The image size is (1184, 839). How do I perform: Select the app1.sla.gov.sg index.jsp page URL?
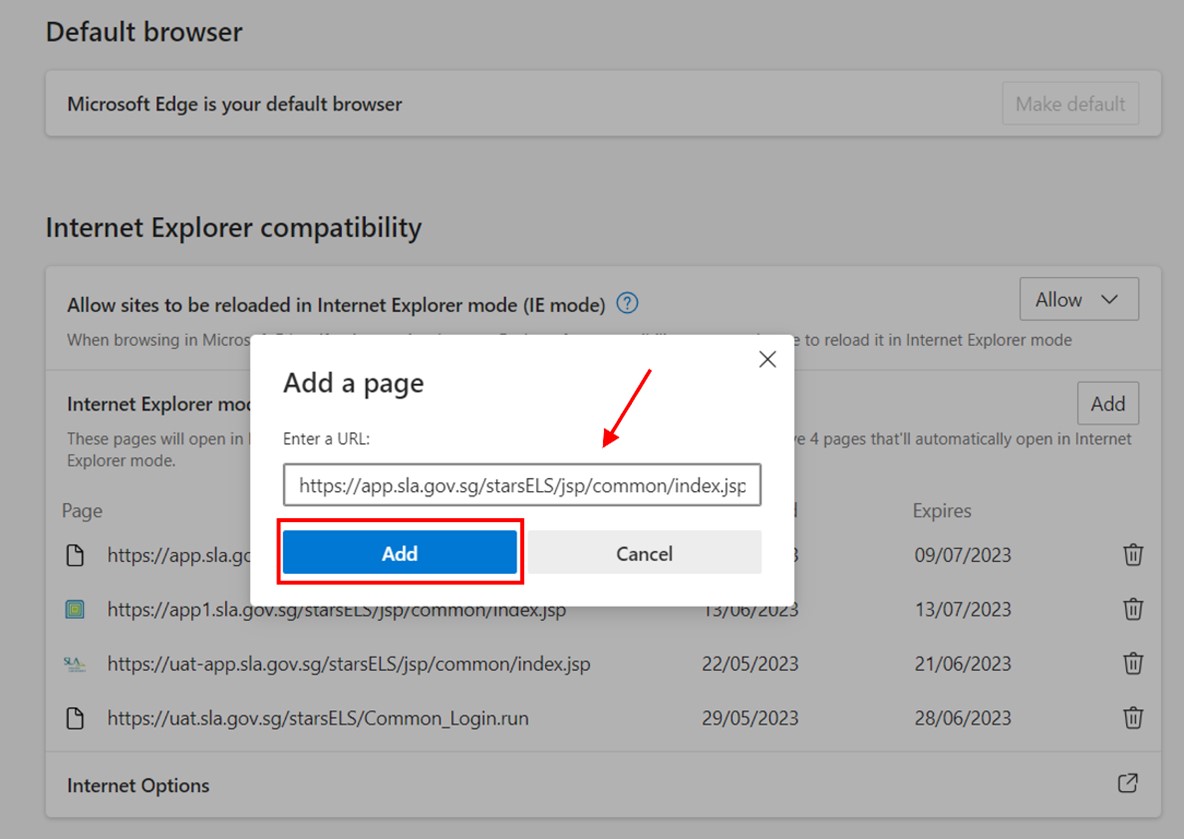337,609
